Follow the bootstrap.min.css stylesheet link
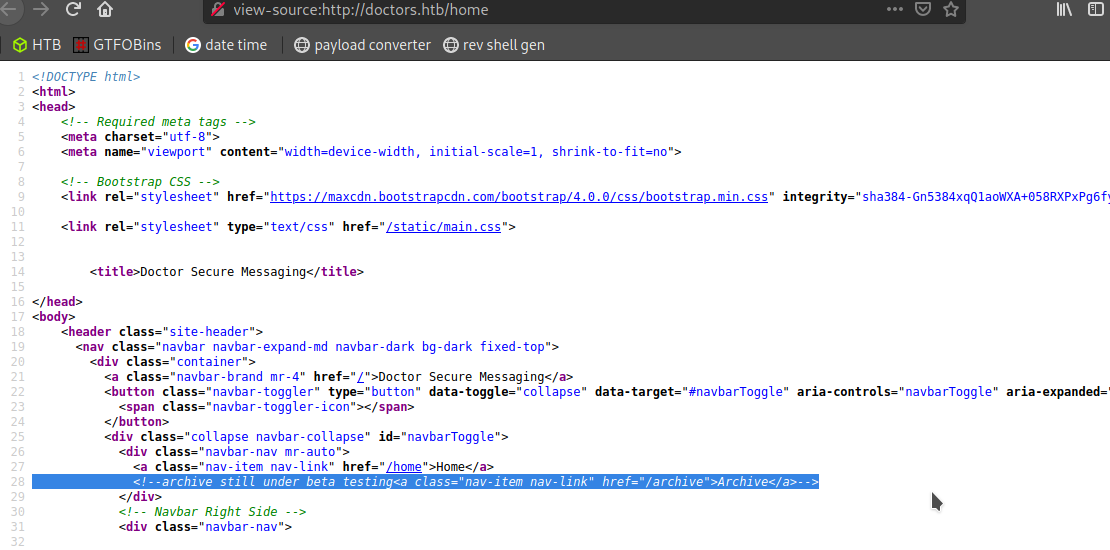Viewport: 1110px width, 550px height. 518,197
